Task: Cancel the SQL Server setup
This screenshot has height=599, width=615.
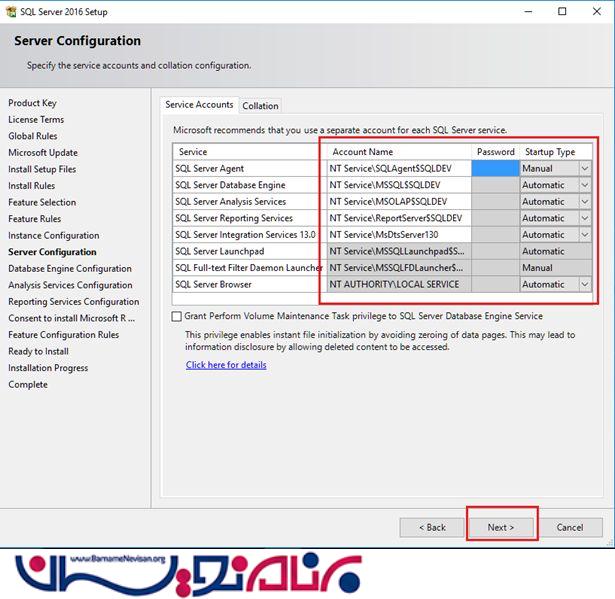Action: 569,527
